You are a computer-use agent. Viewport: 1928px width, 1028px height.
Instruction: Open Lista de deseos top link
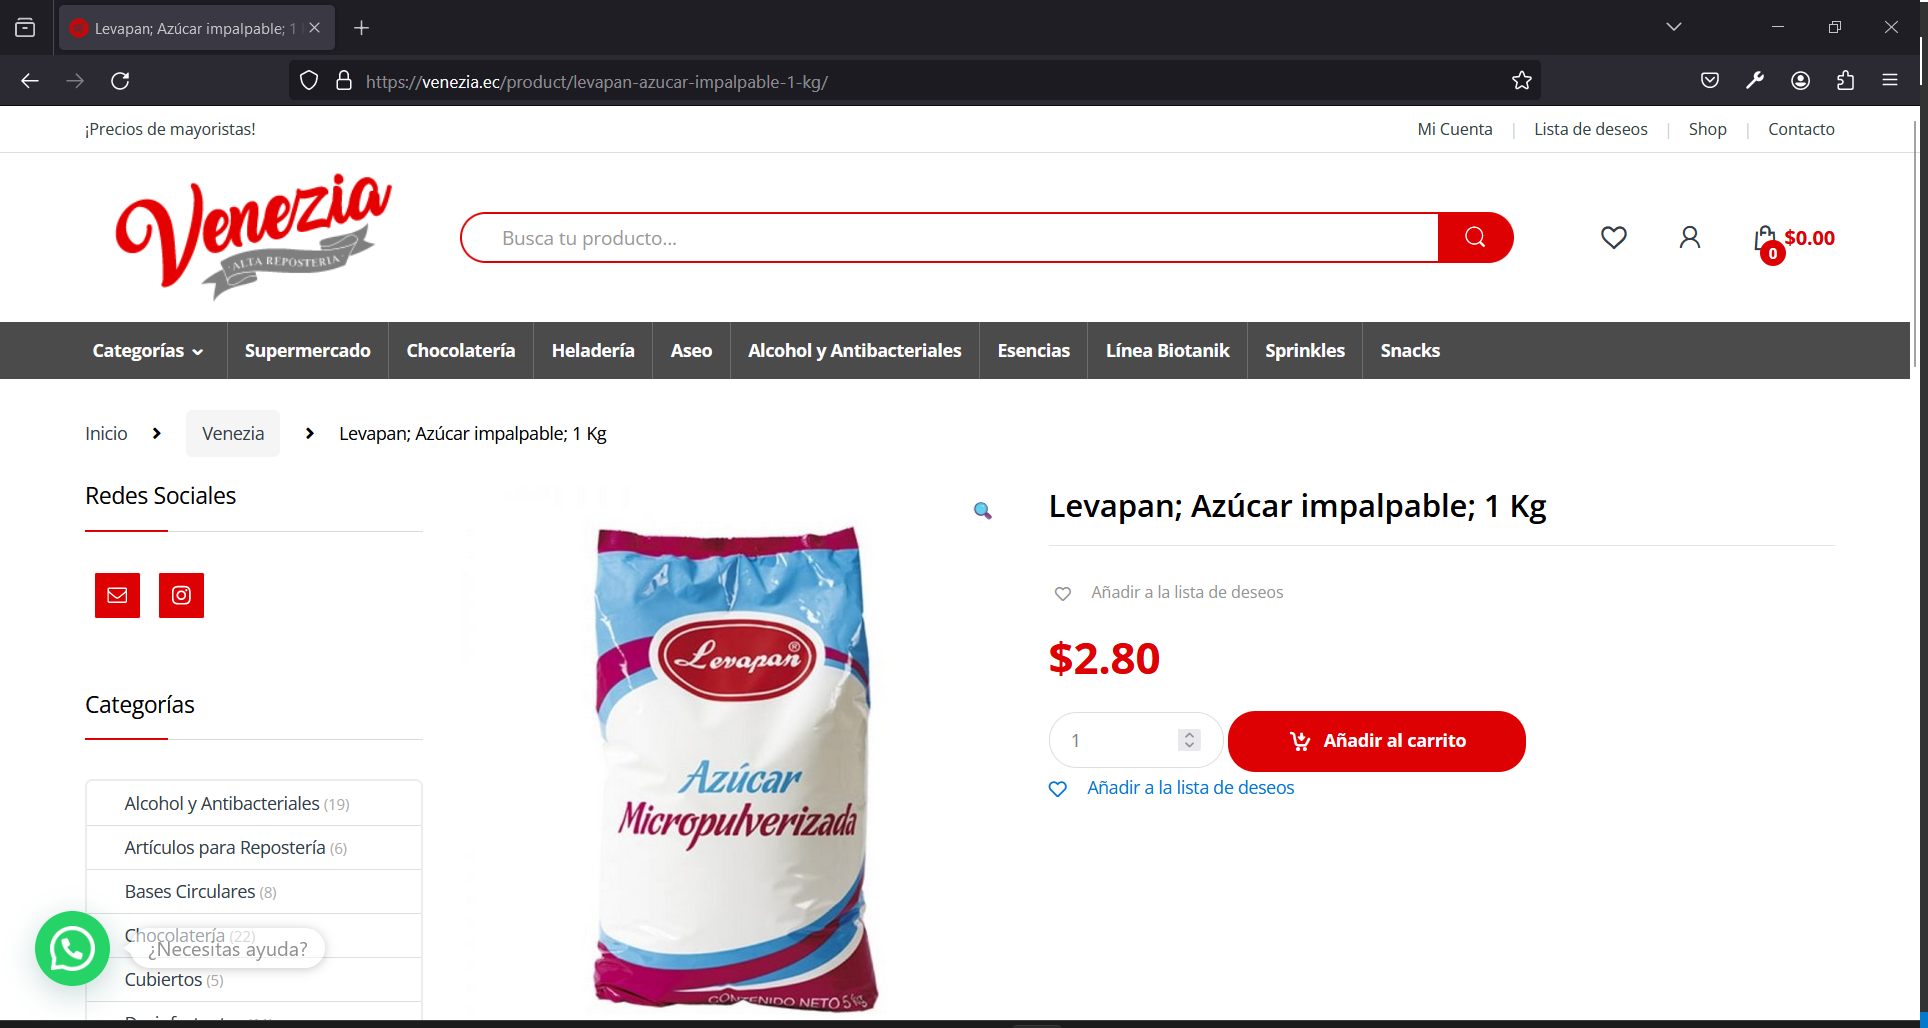[x=1590, y=129]
